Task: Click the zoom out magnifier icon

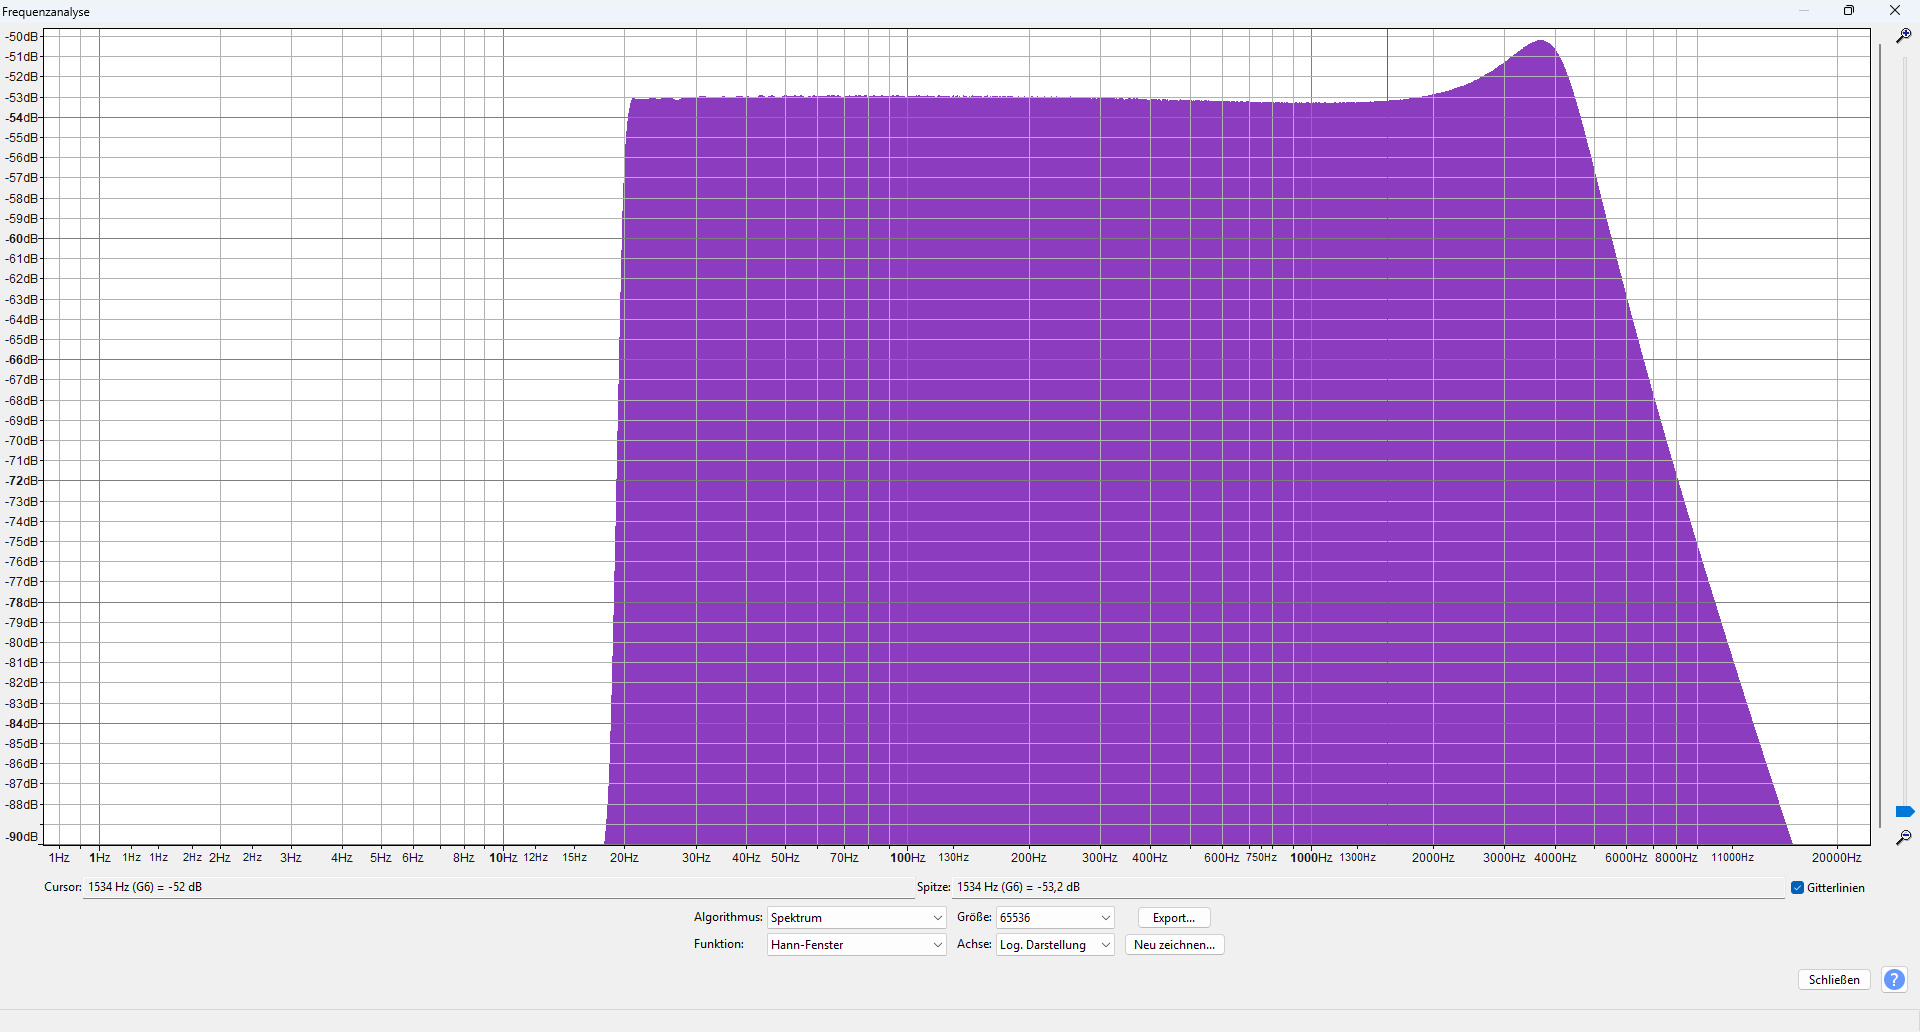Action: [1903, 838]
